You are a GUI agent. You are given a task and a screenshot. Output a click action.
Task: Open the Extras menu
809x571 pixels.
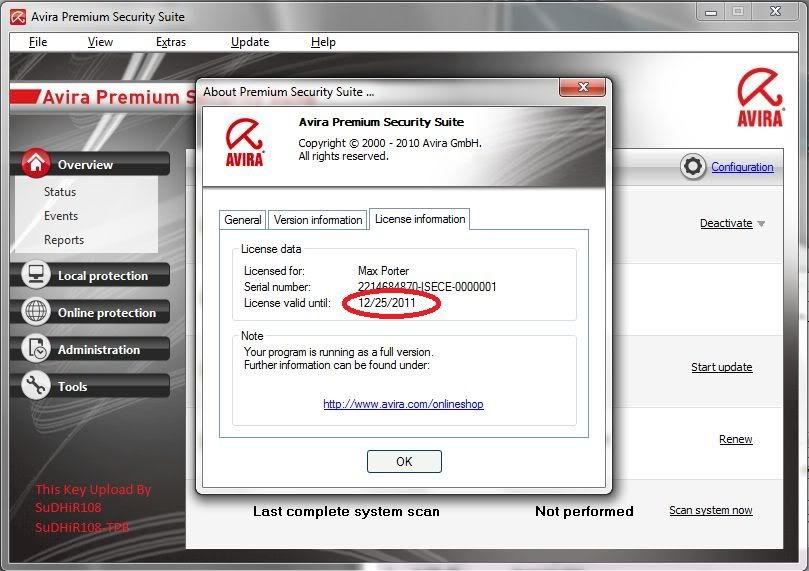pyautogui.click(x=171, y=42)
